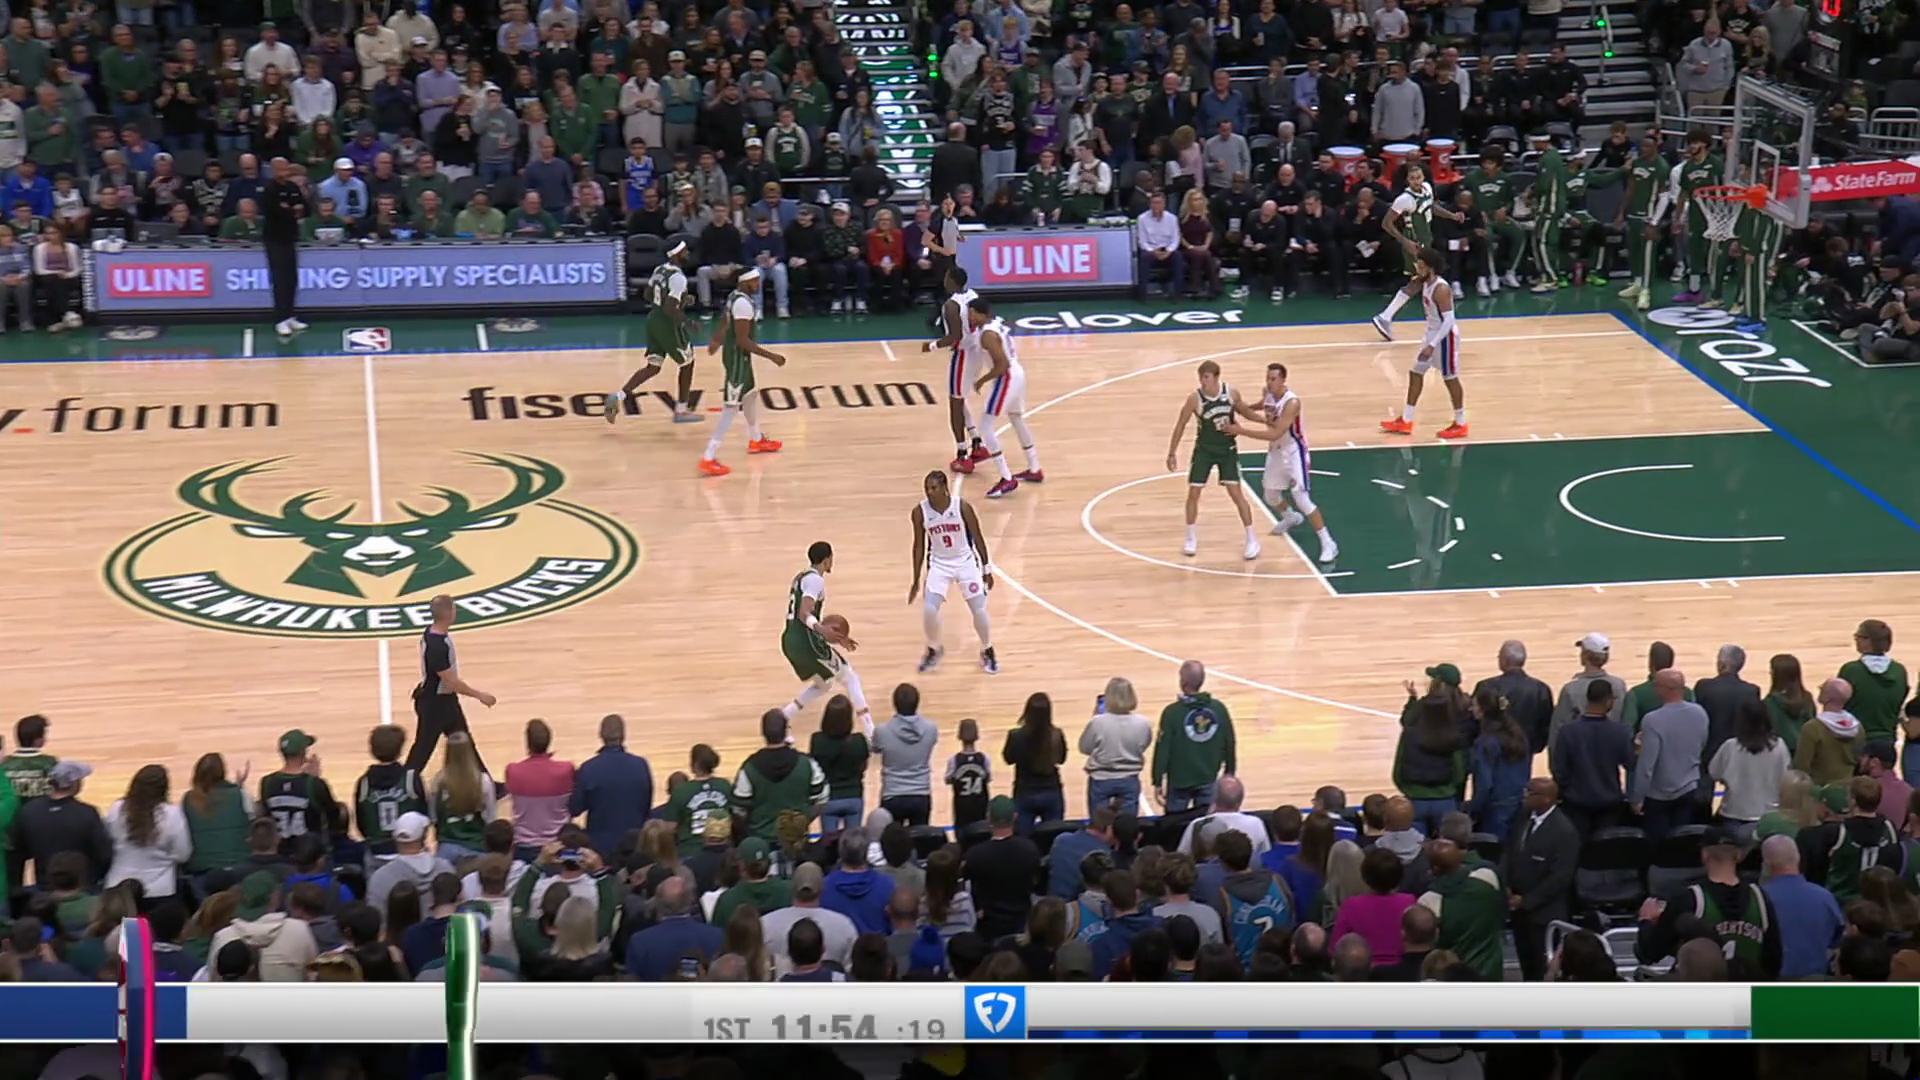
Task: Click the green team block on scorebar right
Action: (1834, 1012)
